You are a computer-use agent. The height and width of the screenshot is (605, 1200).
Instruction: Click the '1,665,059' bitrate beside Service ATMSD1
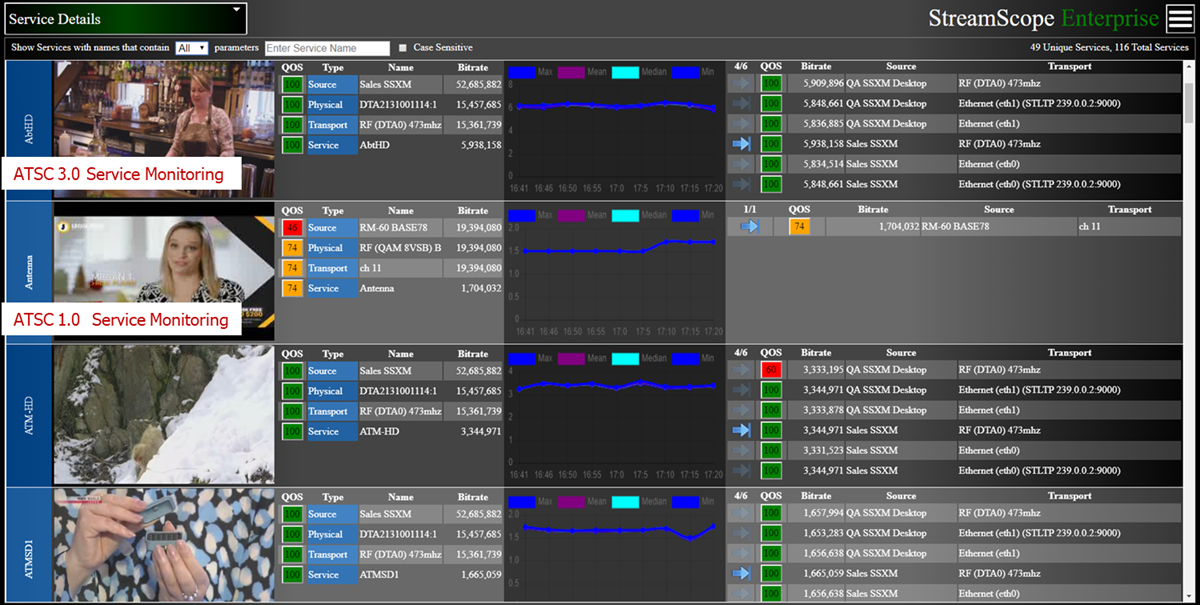(x=478, y=574)
